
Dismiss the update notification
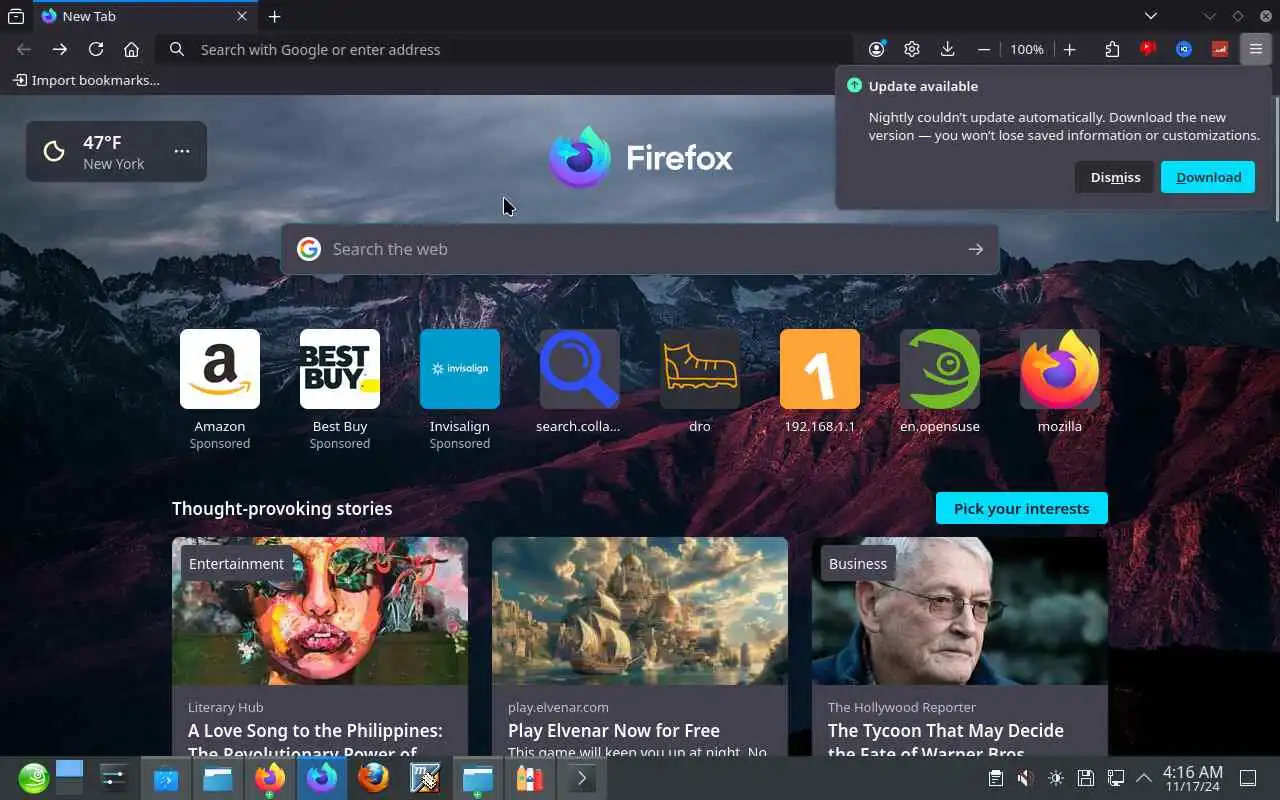click(1115, 177)
